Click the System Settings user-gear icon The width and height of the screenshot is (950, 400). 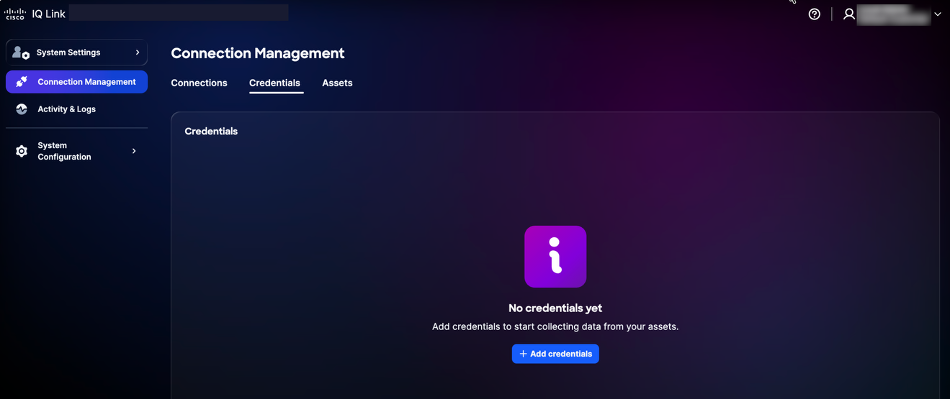(x=21, y=53)
